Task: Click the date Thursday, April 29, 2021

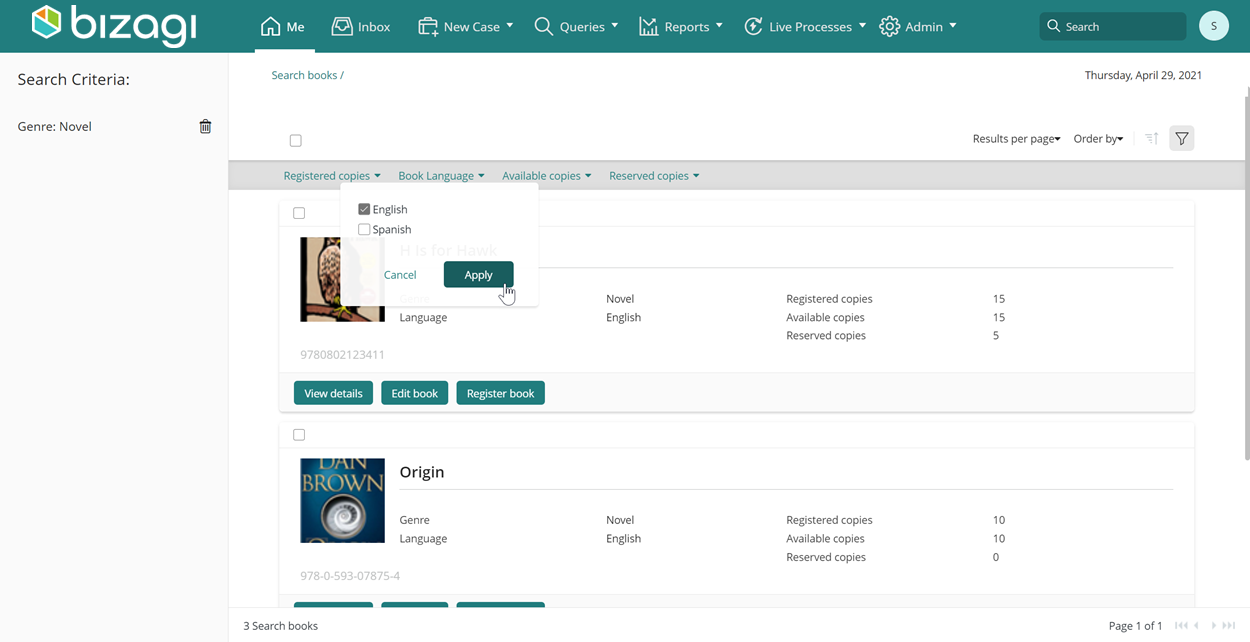Action: point(1143,75)
